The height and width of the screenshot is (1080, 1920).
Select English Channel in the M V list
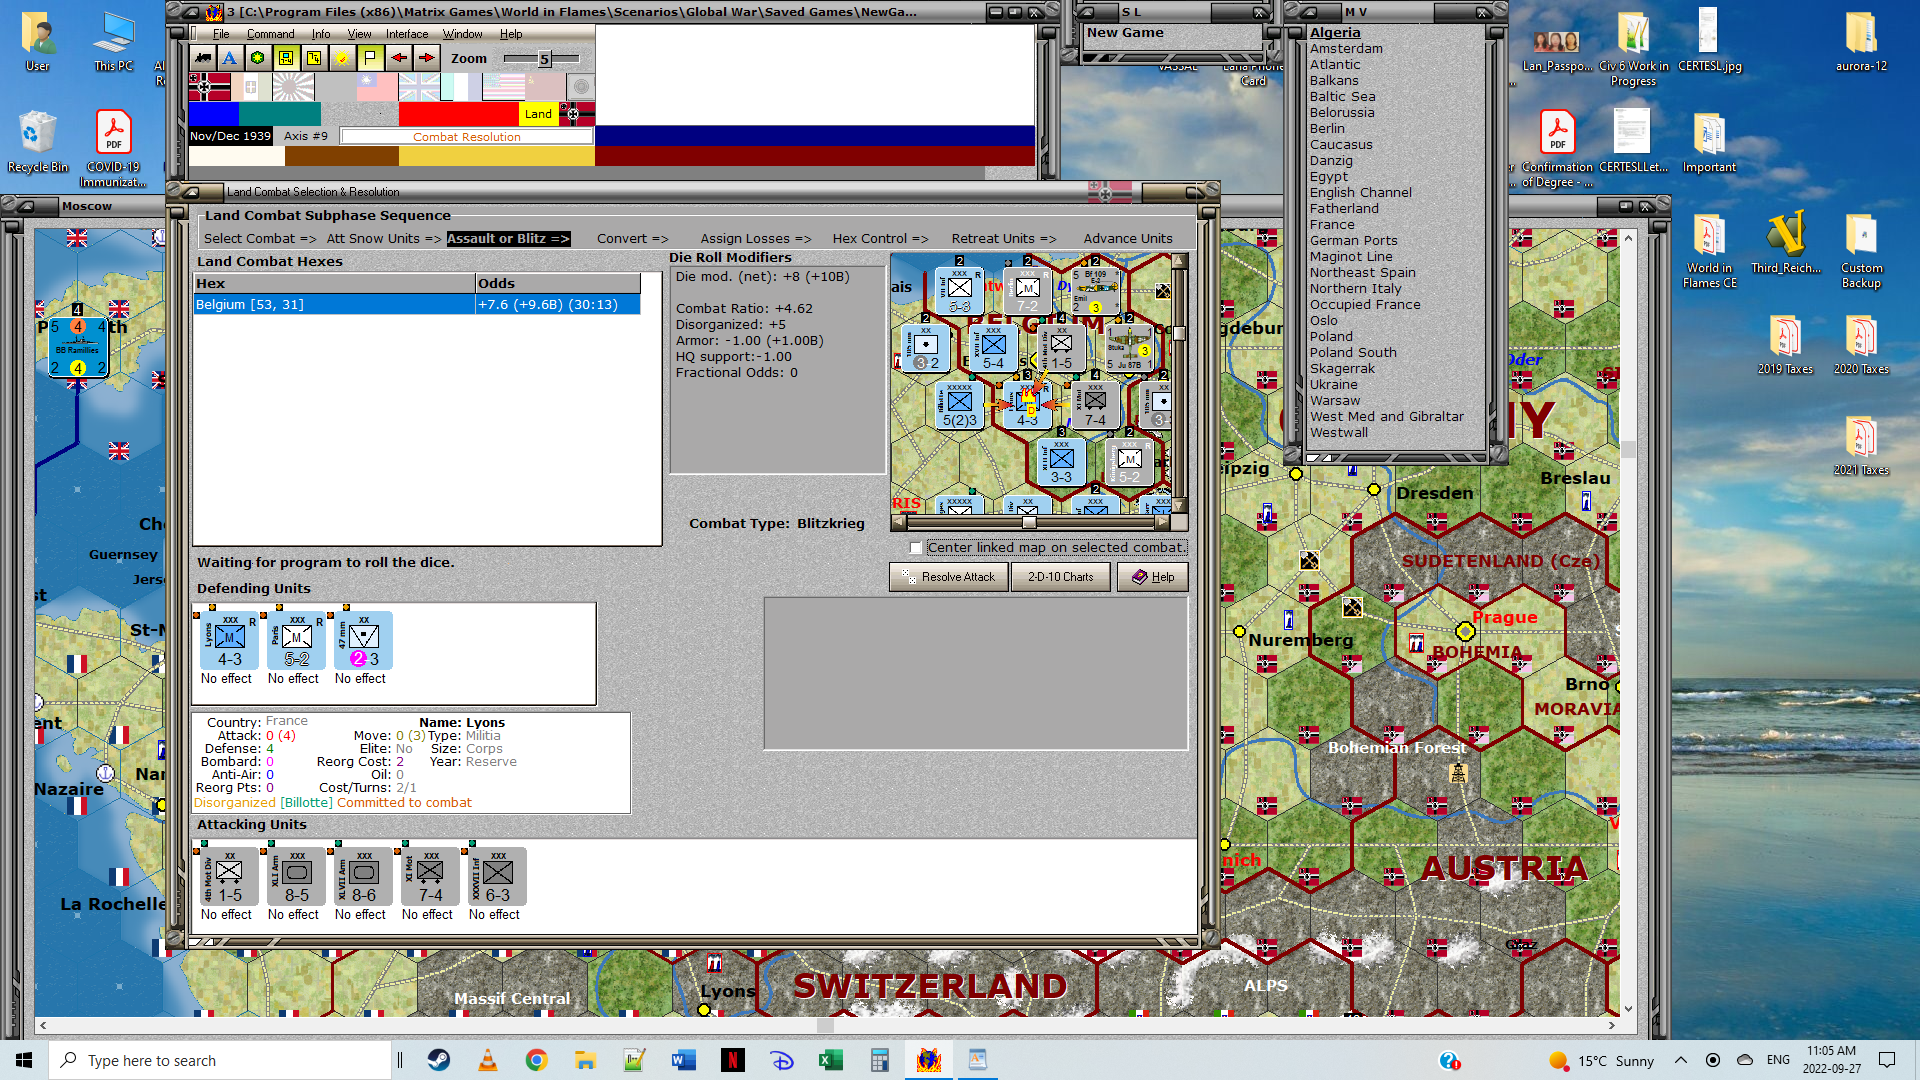tap(1361, 193)
